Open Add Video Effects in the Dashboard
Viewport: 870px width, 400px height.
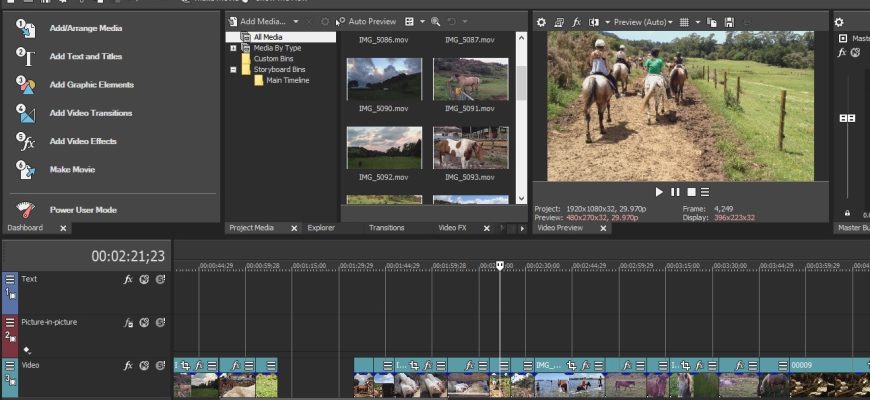(83, 141)
